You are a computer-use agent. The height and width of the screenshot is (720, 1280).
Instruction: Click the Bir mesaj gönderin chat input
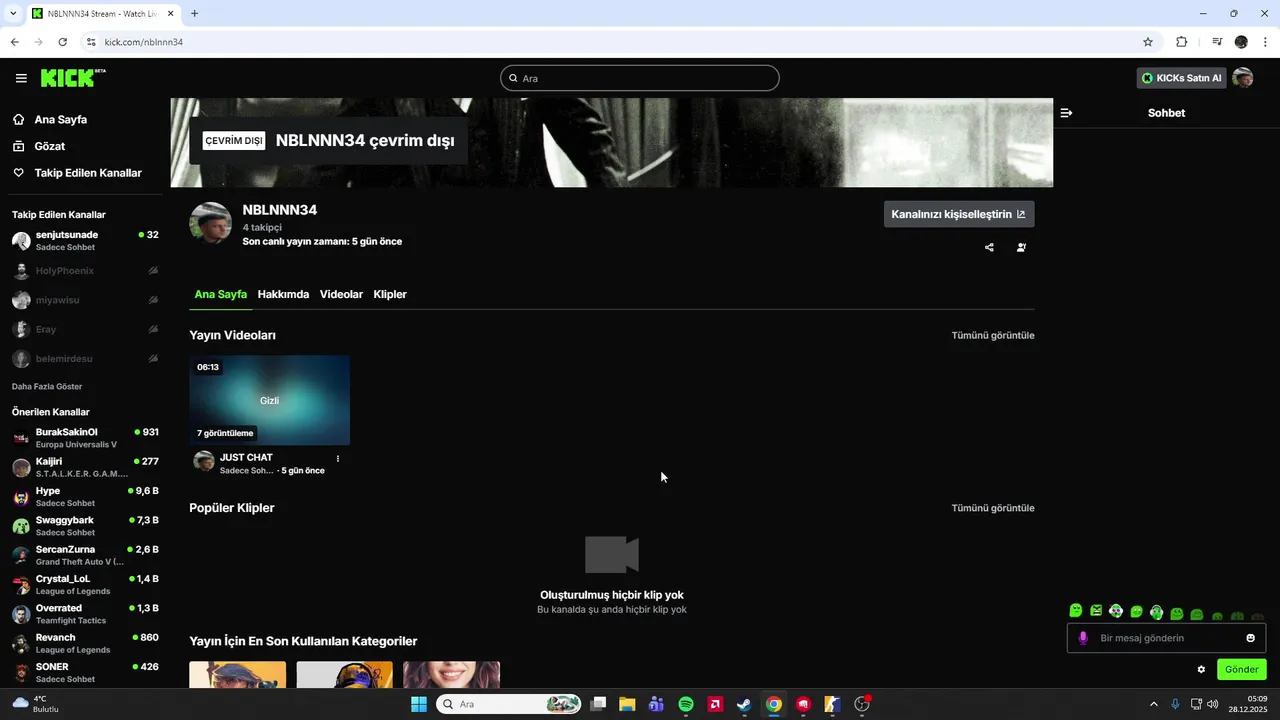coord(1166,638)
